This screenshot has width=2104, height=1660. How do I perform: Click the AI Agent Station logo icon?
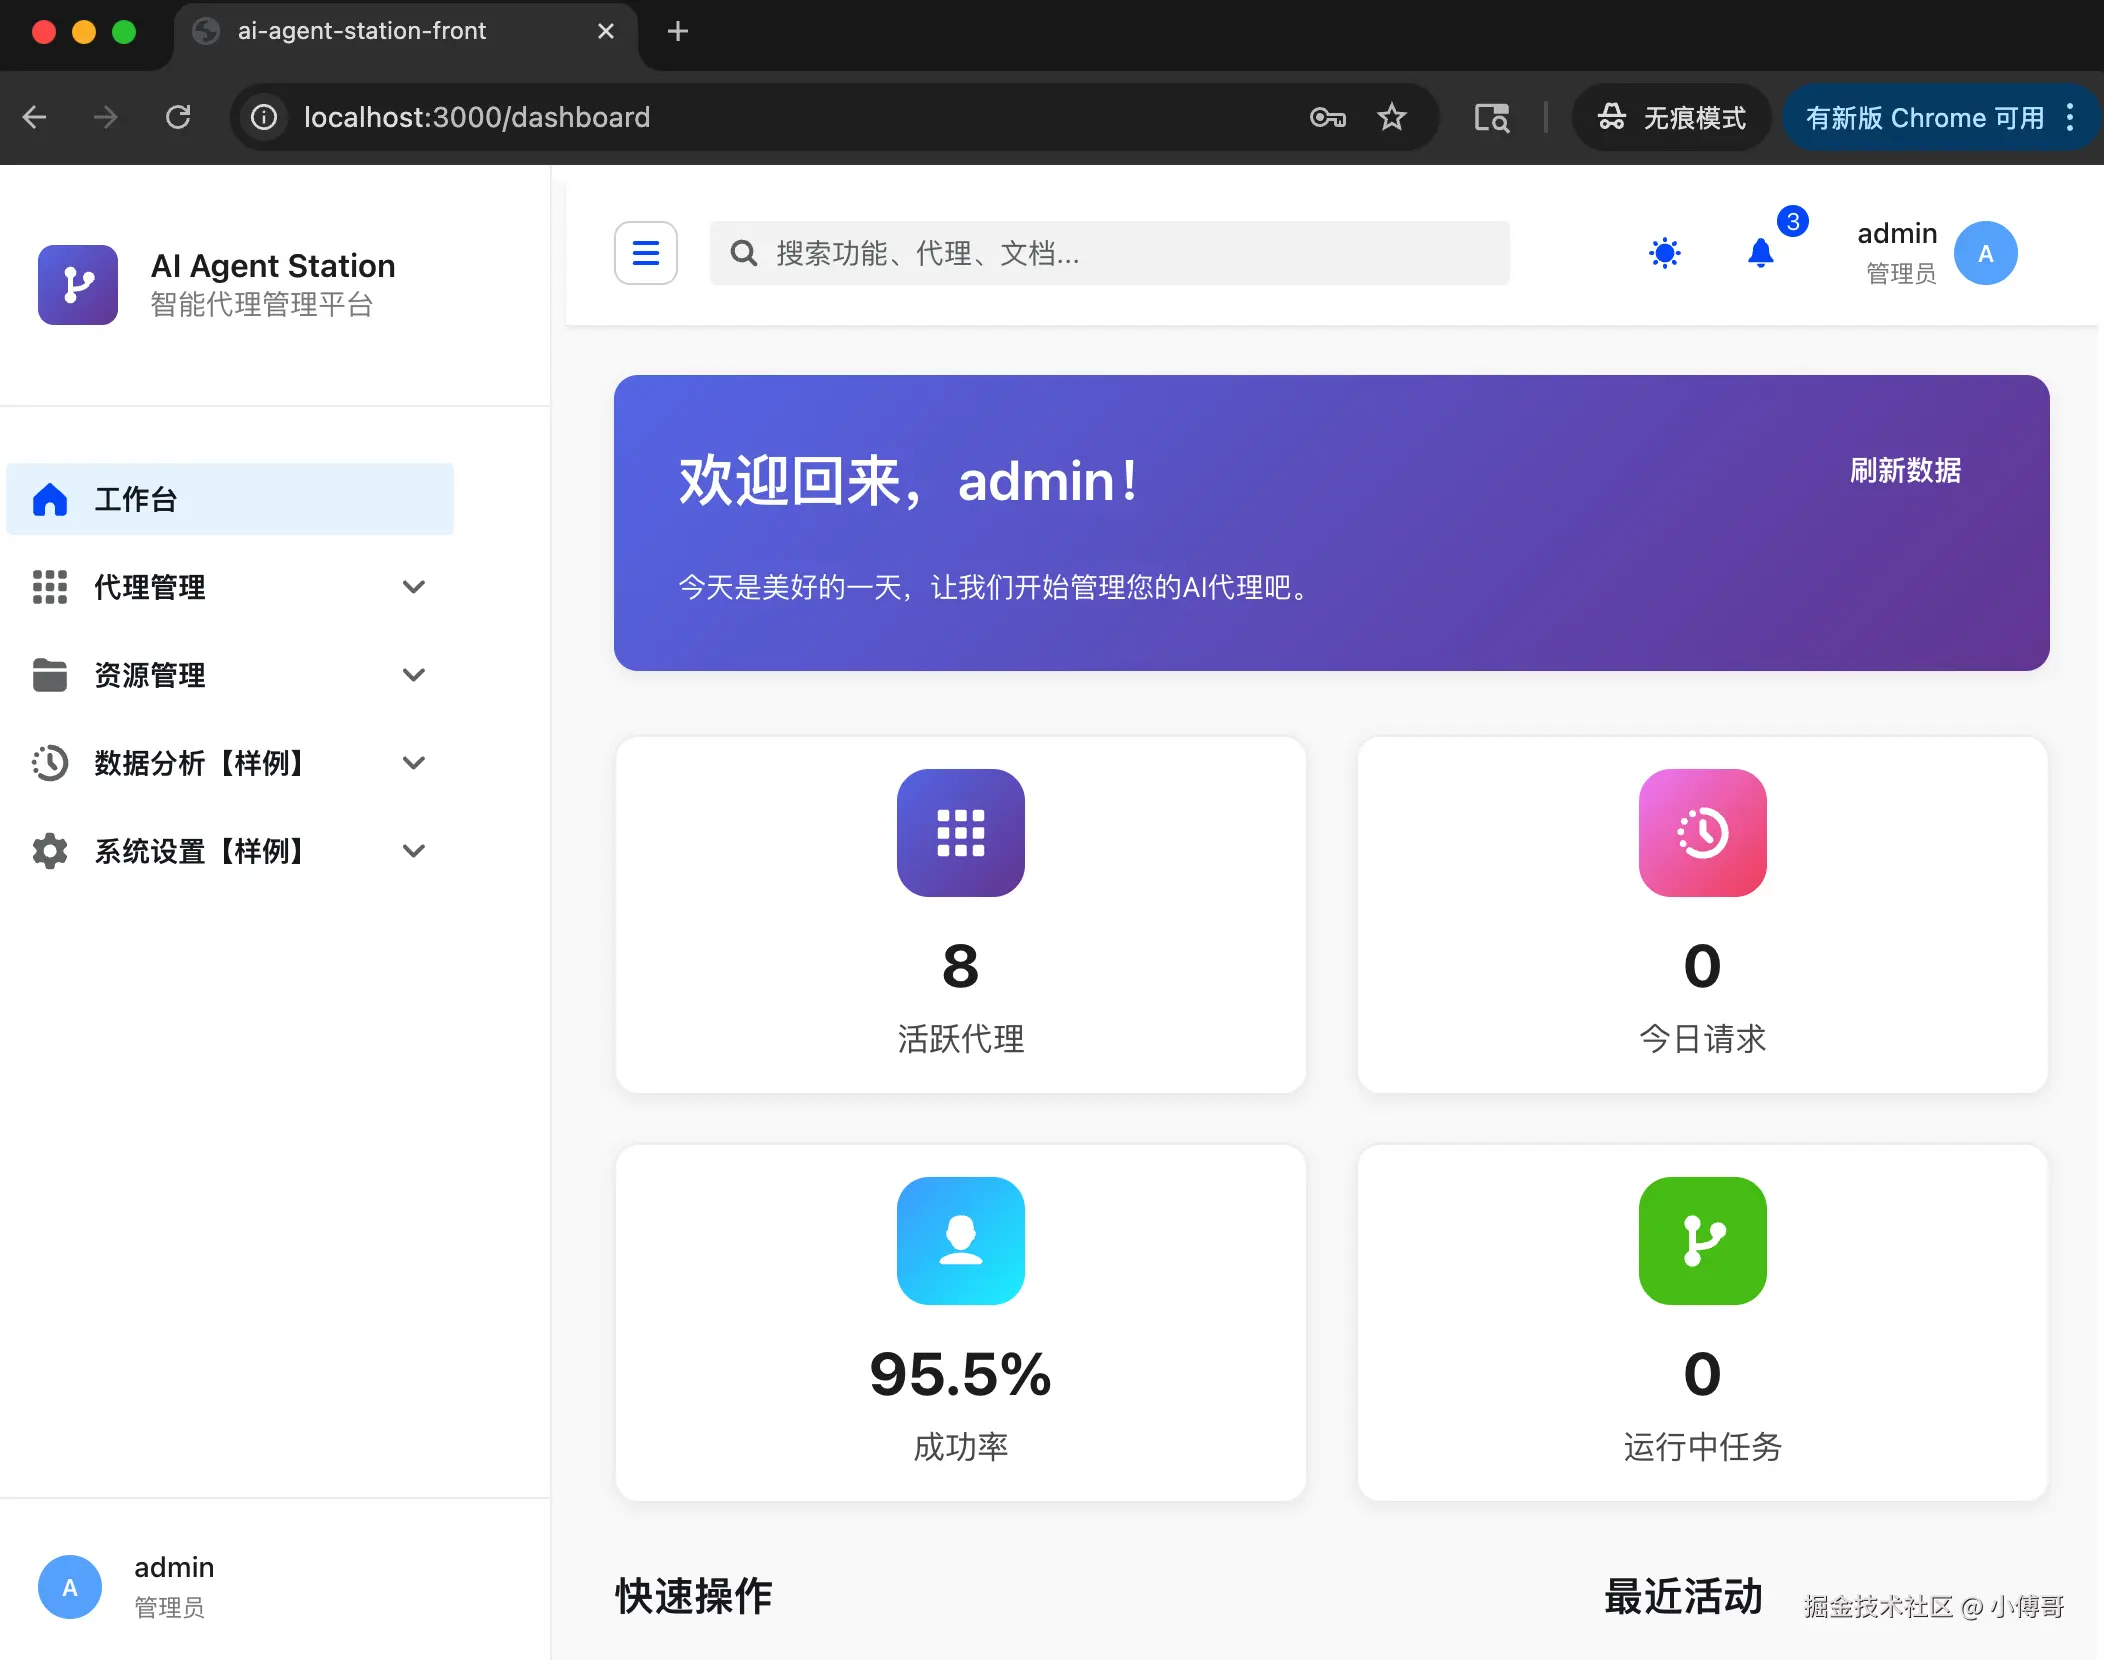tap(78, 285)
